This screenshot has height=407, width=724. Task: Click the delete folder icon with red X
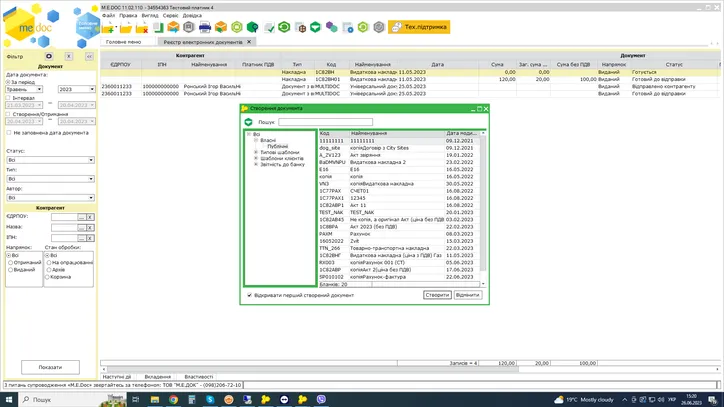147,28
